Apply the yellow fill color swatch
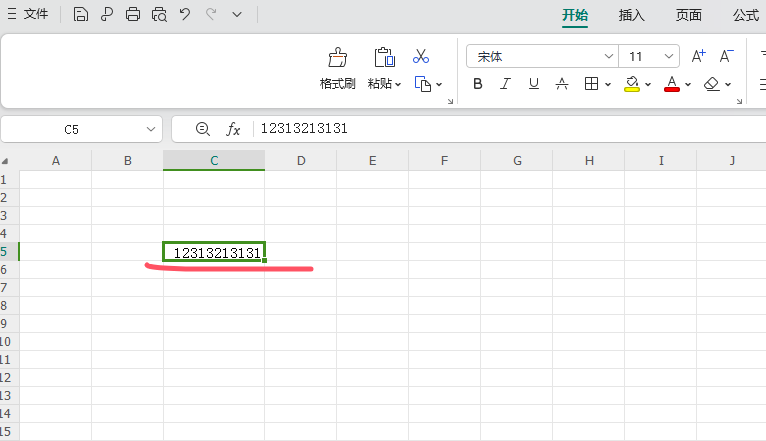 [x=632, y=84]
